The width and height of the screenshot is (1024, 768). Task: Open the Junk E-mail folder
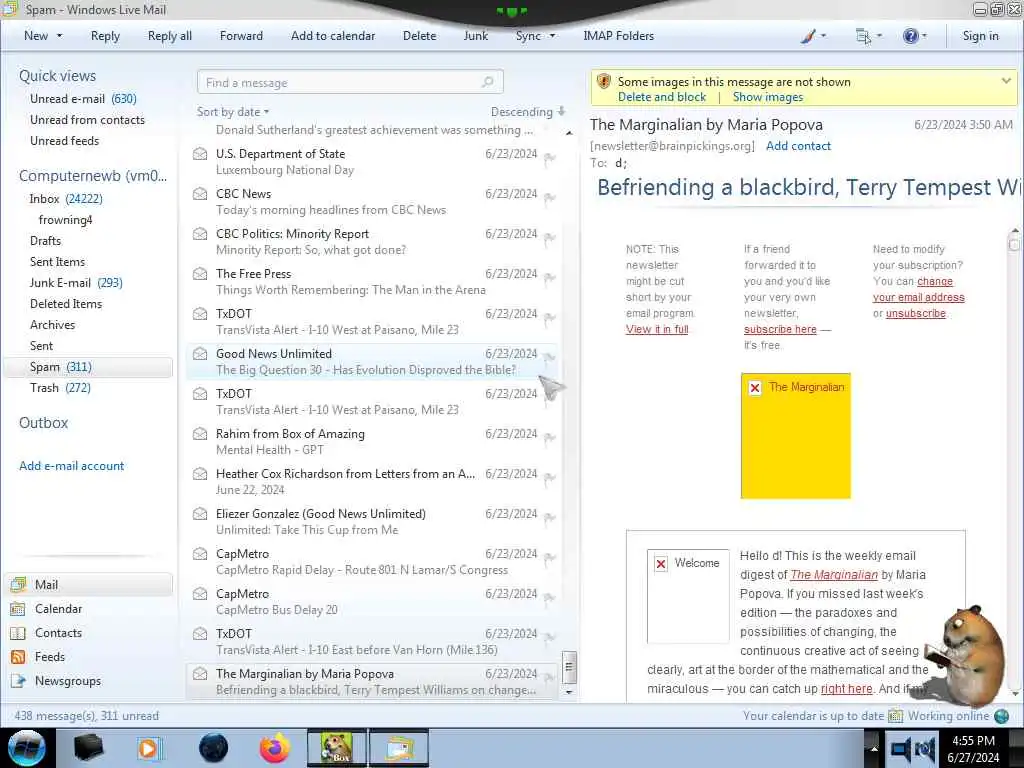point(76,283)
